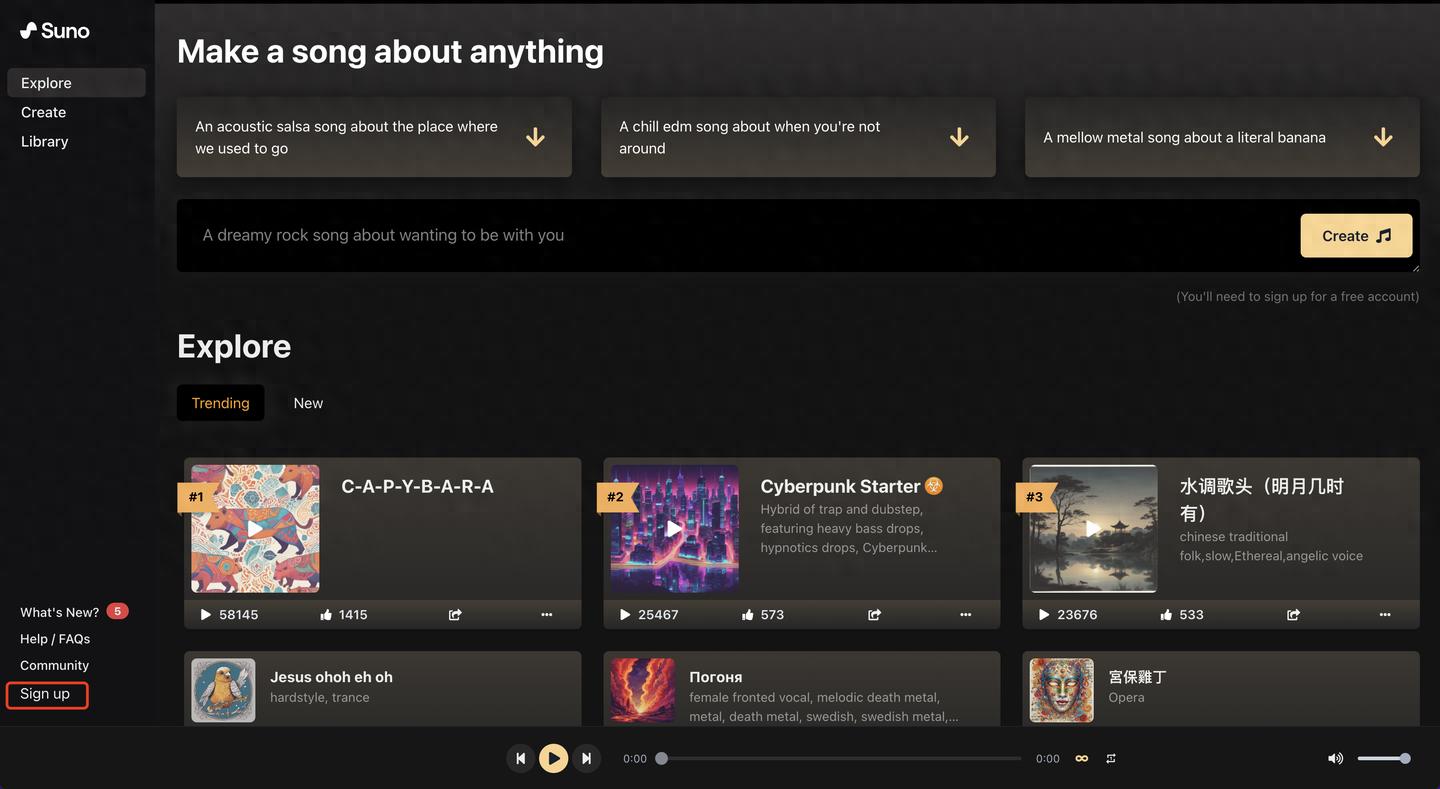Skip to the next track
Screen dimensions: 1440x789
click(587, 758)
